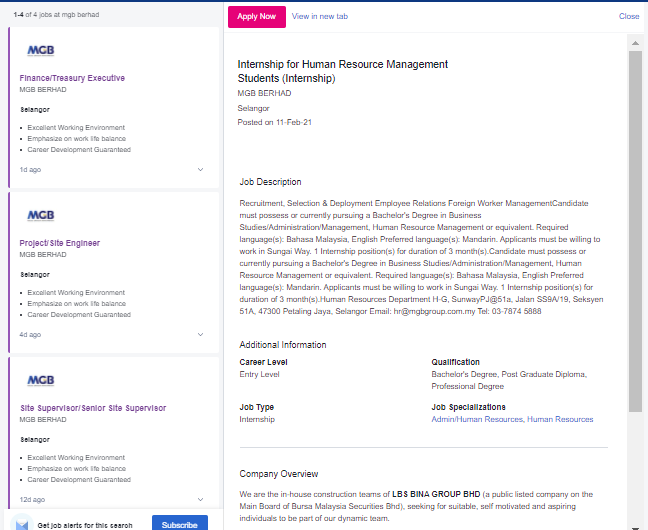Open Project/Site Engineer job title
Viewport: 648px width, 530px height.
tap(60, 243)
